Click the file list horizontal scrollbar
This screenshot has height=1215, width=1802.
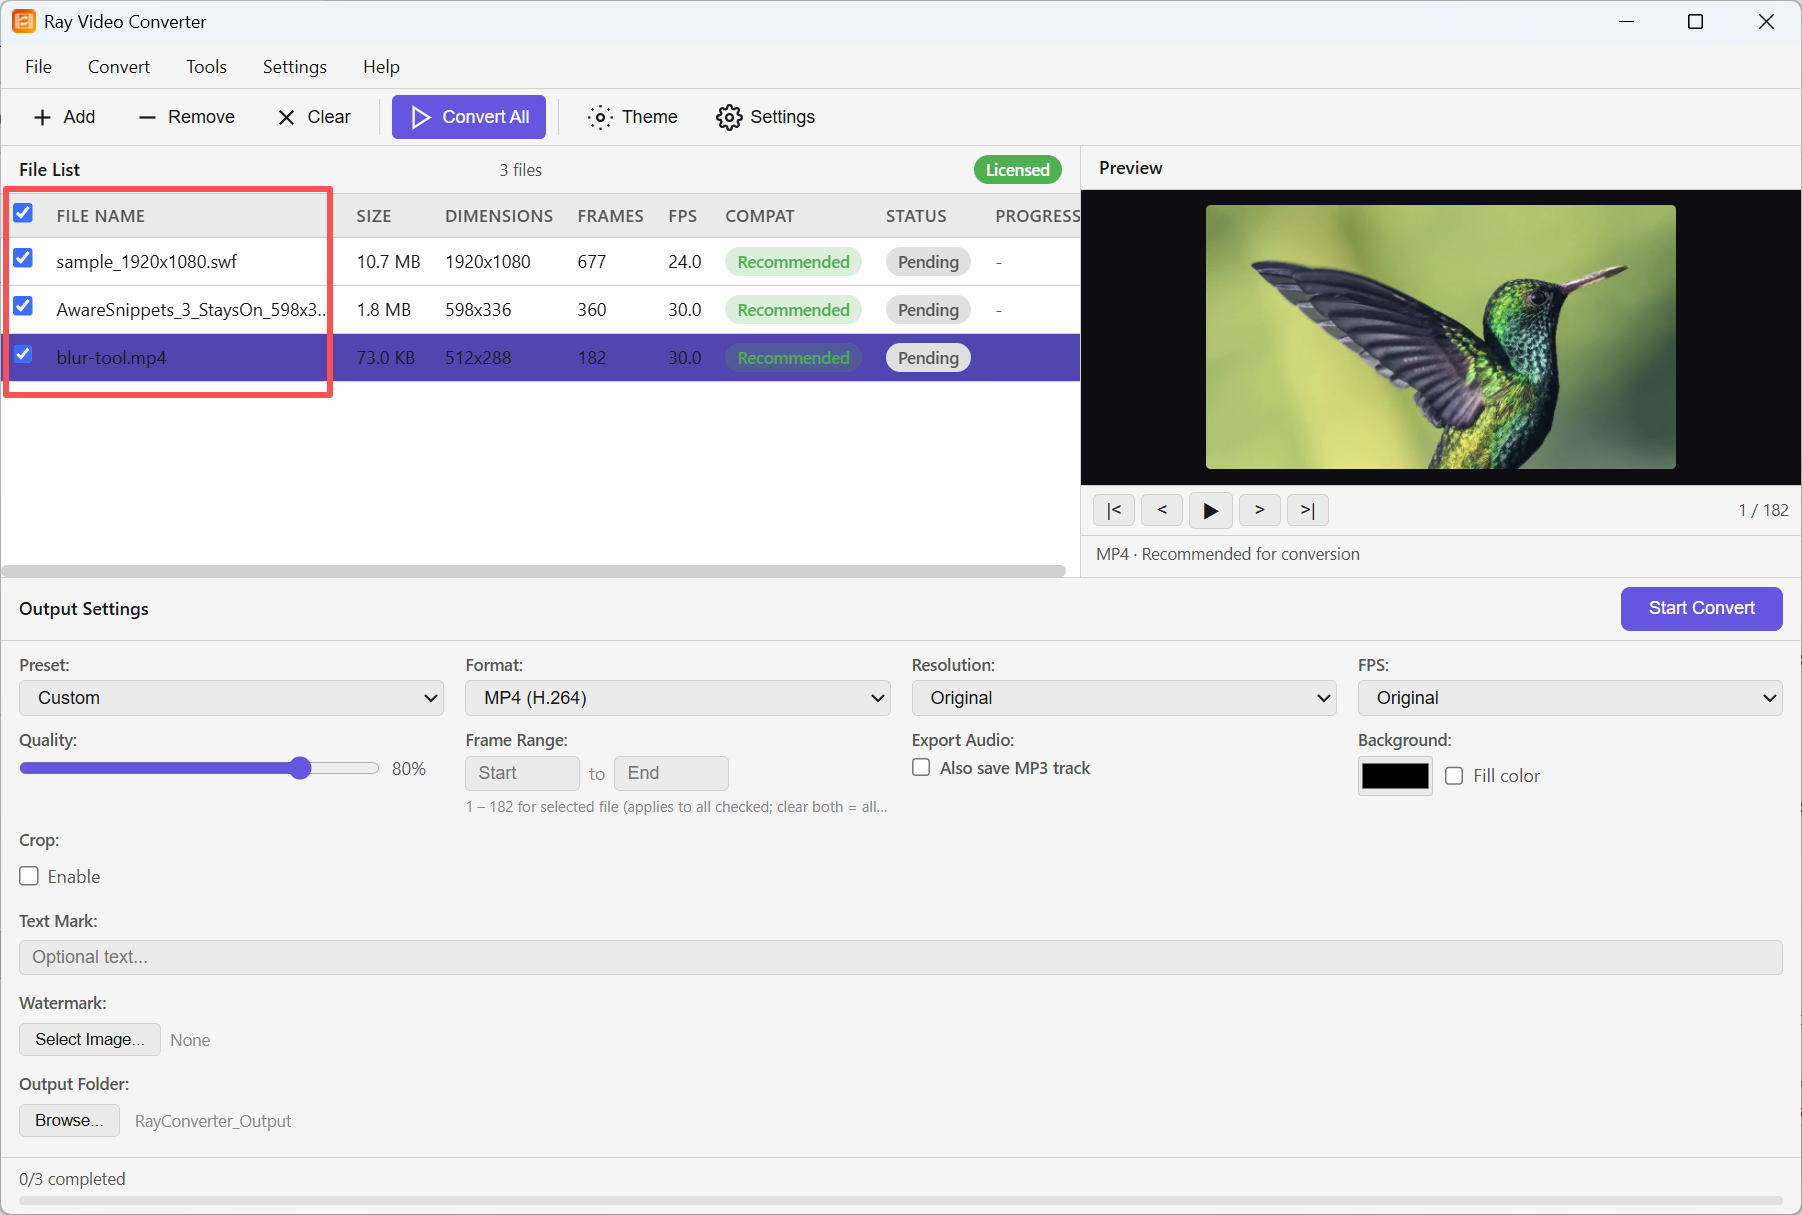point(534,571)
